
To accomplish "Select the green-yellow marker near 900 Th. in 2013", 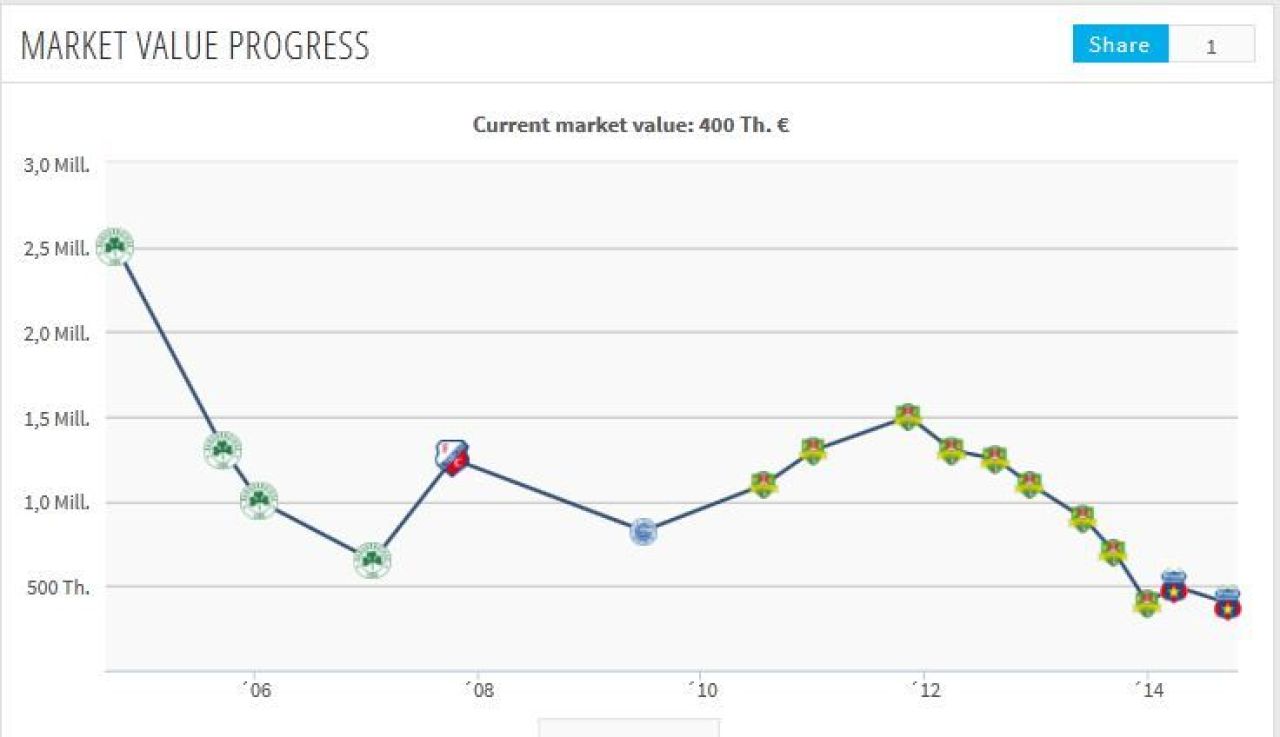I will click(1082, 518).
